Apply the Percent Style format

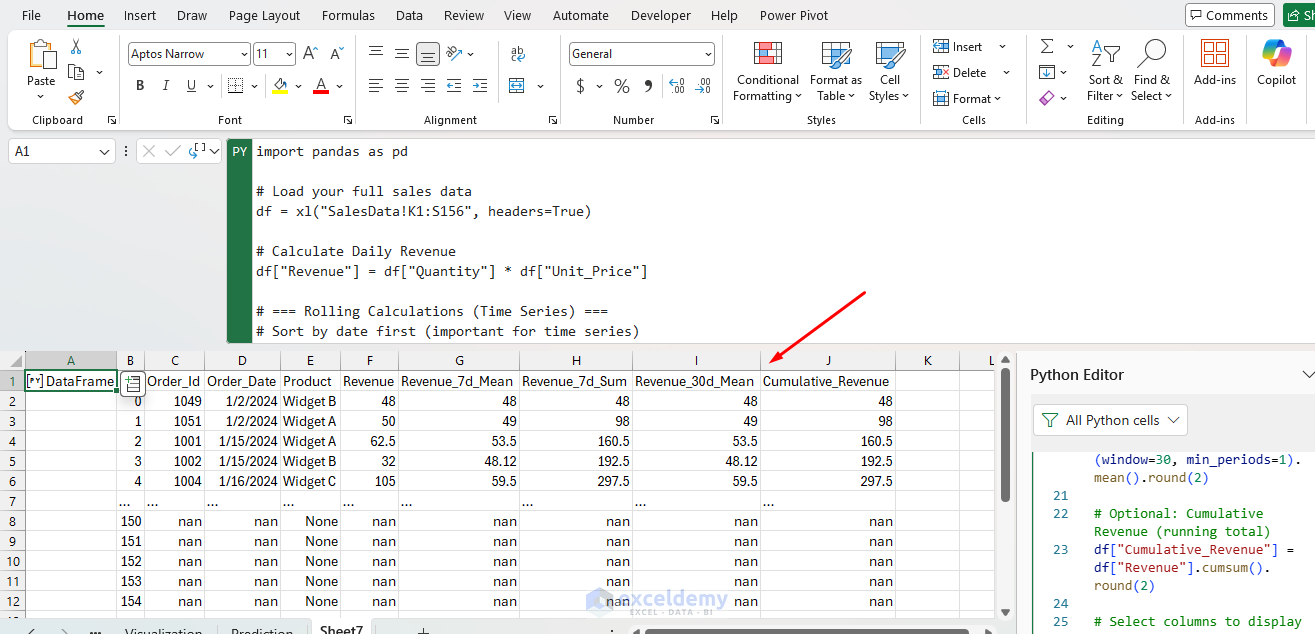click(x=622, y=86)
